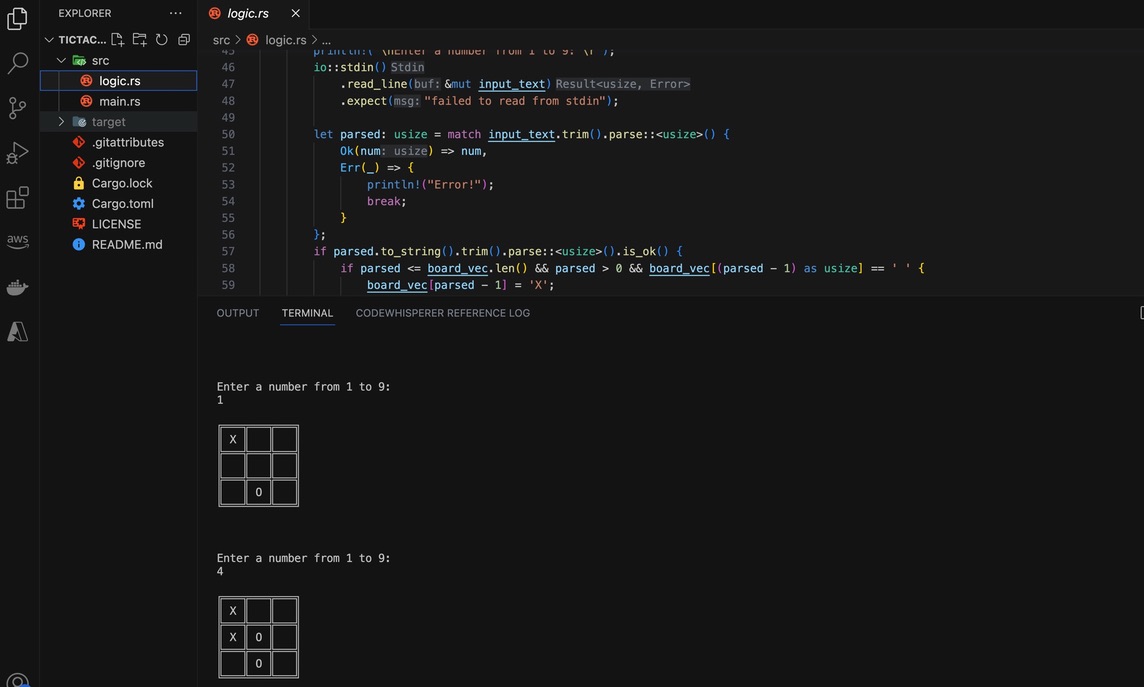Click the EXPLORER panel title
The width and height of the screenshot is (1144, 687).
(85, 13)
